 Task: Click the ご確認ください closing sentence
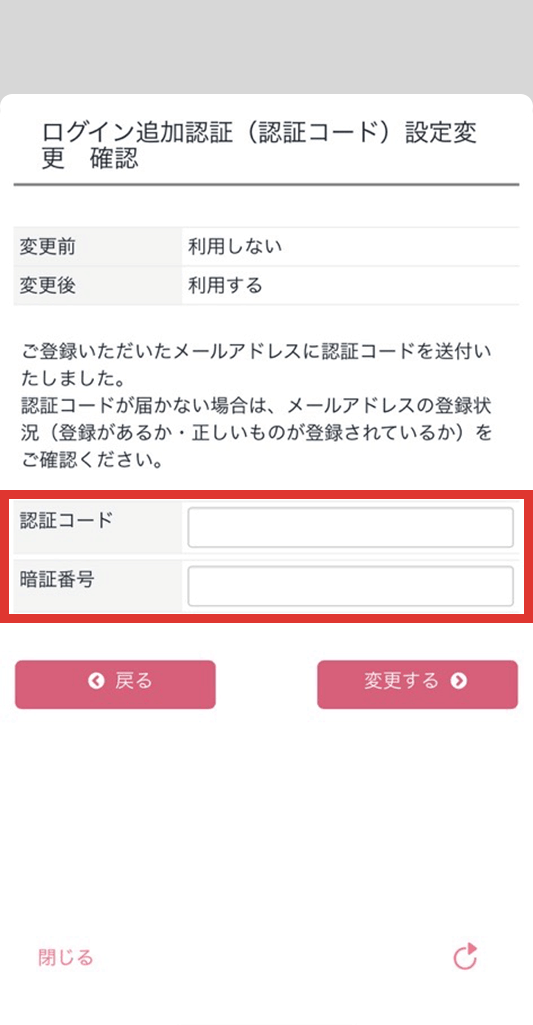pos(92,461)
